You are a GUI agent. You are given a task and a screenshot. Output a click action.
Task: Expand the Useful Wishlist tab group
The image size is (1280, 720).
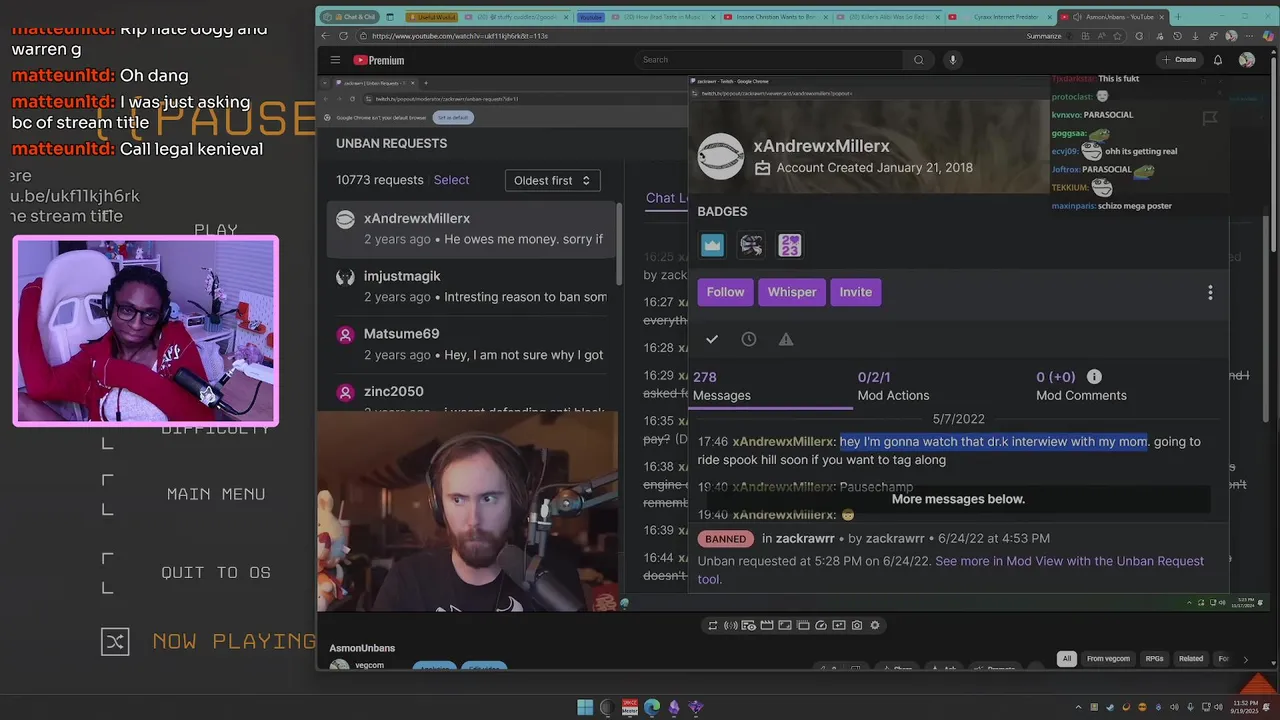click(430, 17)
